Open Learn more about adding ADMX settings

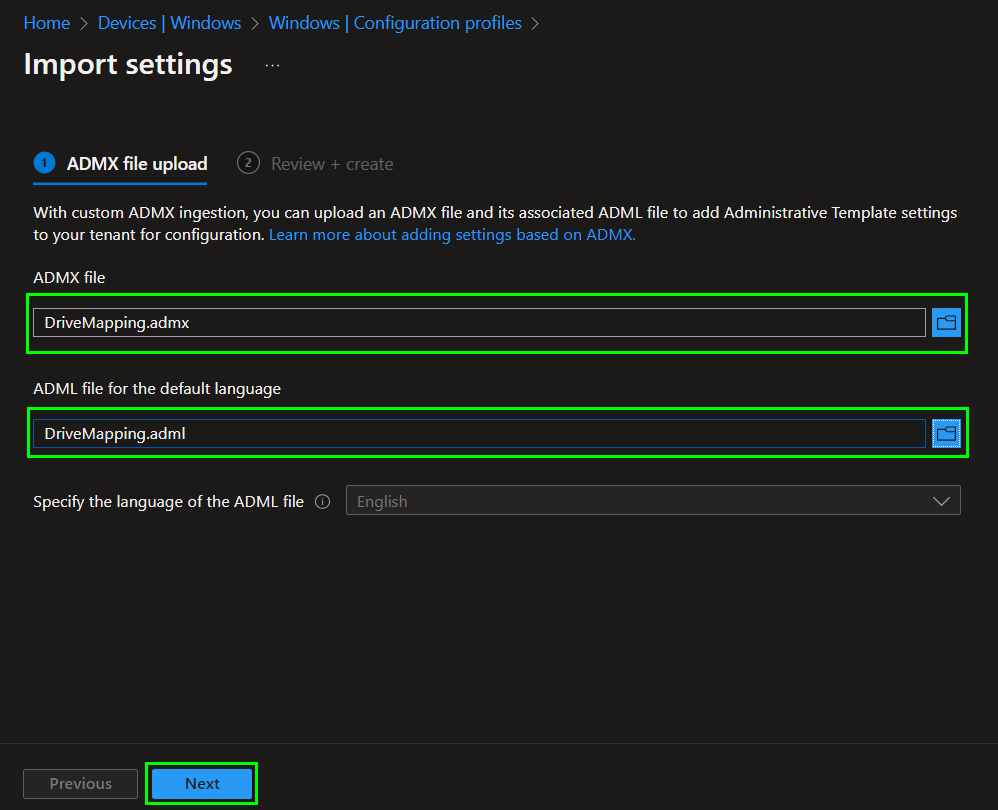click(x=452, y=235)
